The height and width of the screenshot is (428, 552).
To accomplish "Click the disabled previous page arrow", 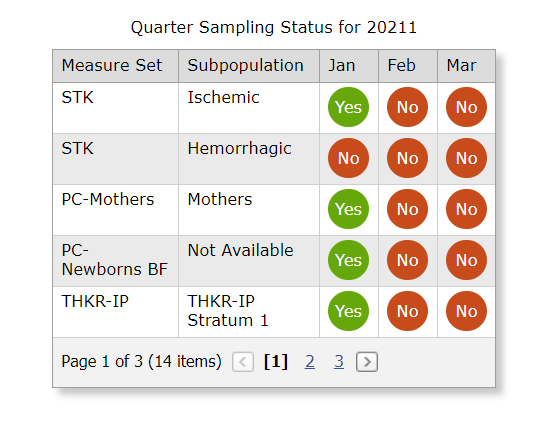I will pos(243,362).
